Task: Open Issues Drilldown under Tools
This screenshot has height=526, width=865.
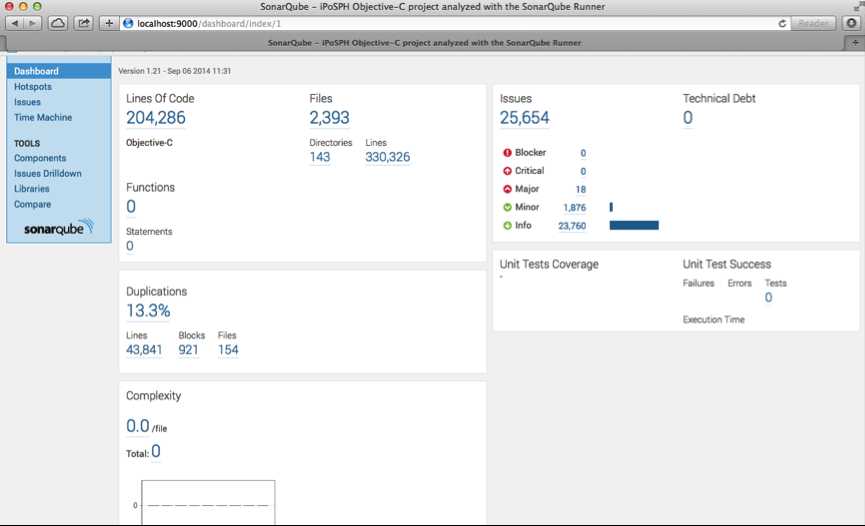Action: (47, 173)
